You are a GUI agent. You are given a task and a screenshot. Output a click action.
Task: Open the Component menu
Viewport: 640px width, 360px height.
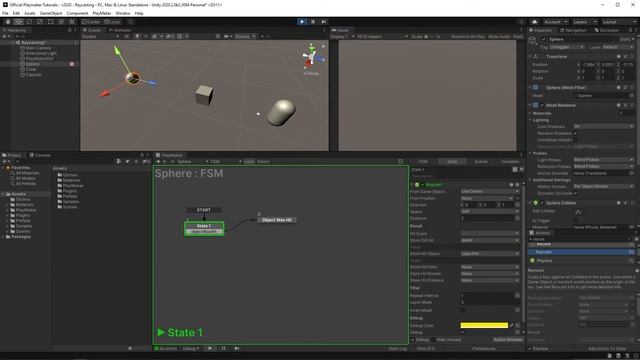coord(77,13)
